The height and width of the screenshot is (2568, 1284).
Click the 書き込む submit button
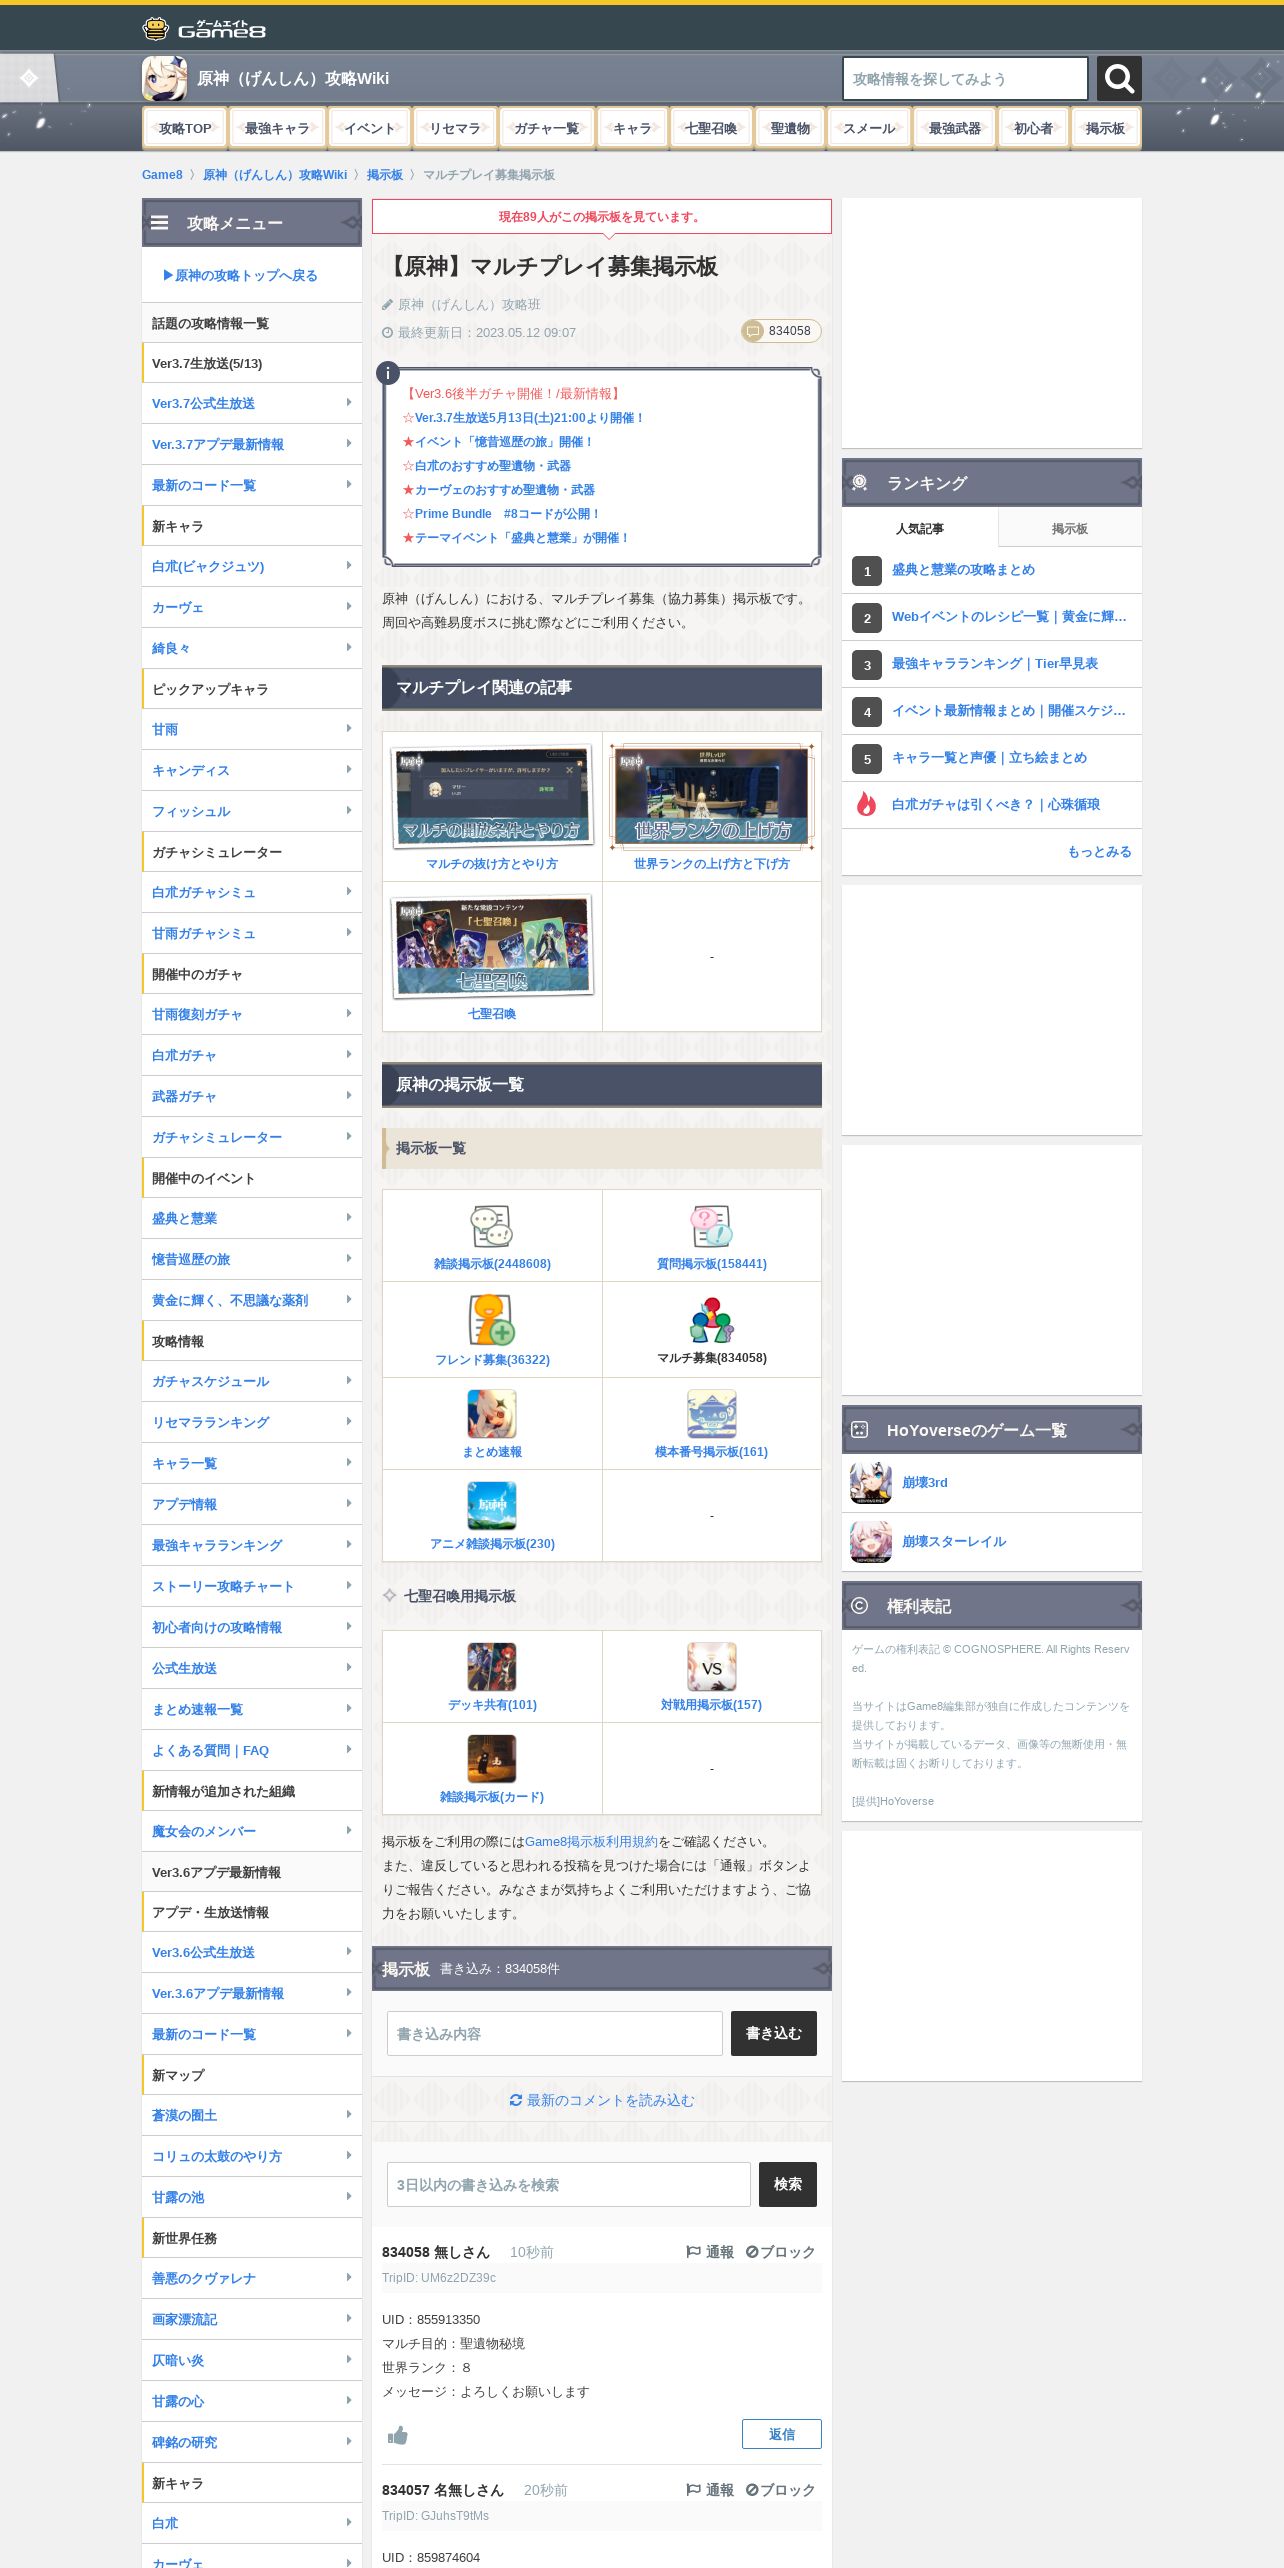[x=774, y=2033]
